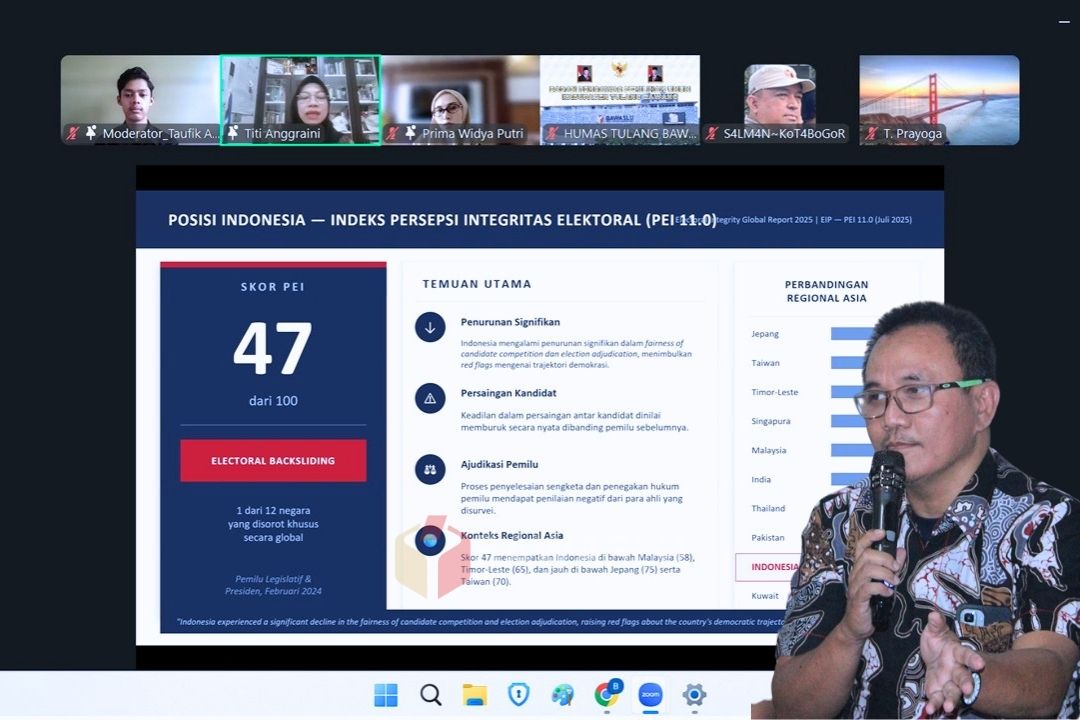
Task: Click the muted microphone icon beside Moderator_Taufik
Action: (x=72, y=134)
